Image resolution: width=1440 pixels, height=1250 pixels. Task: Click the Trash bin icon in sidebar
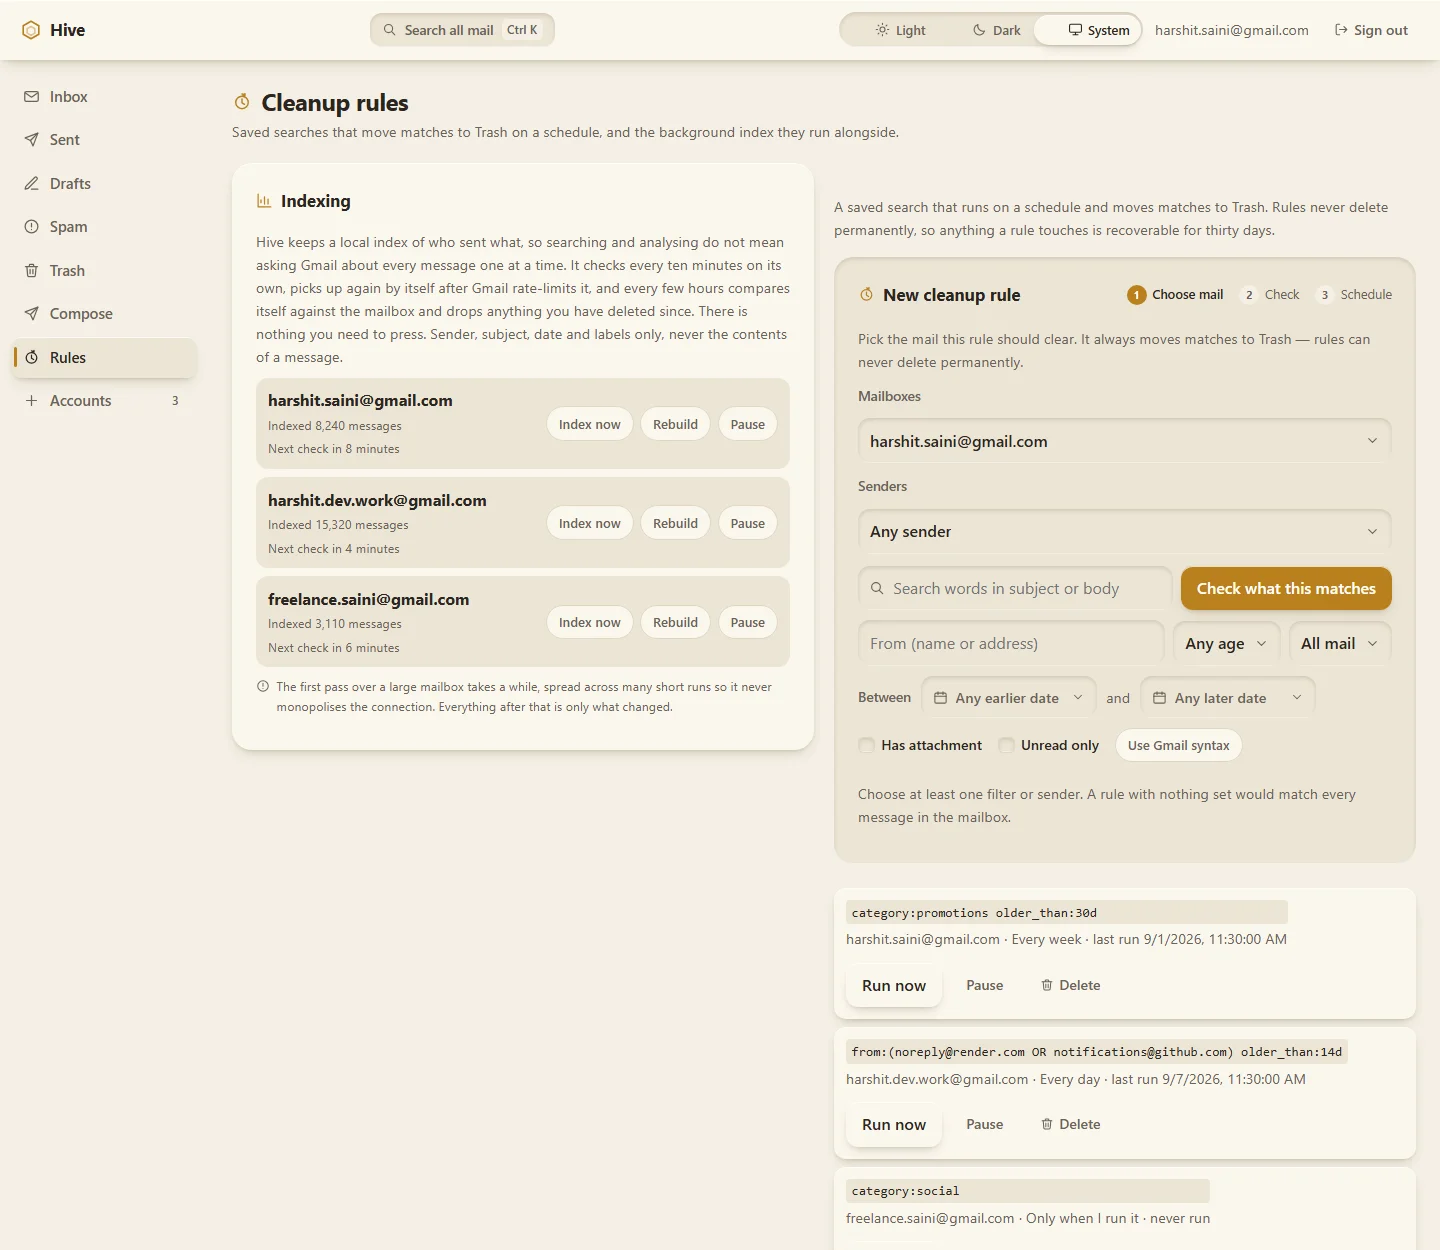tap(31, 271)
